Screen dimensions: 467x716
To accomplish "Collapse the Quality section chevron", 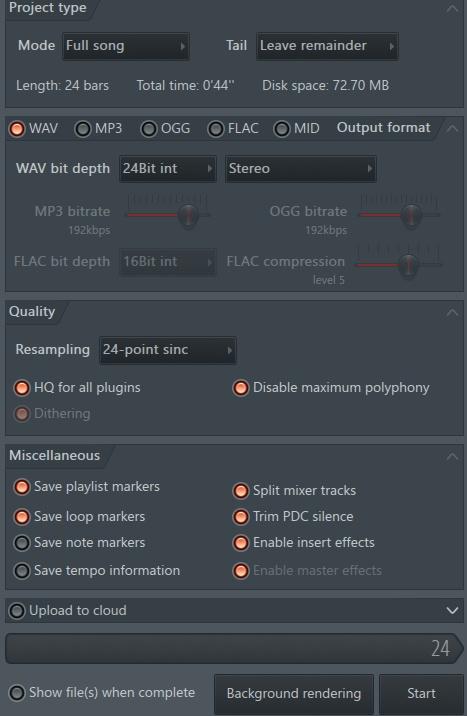I will [452, 312].
